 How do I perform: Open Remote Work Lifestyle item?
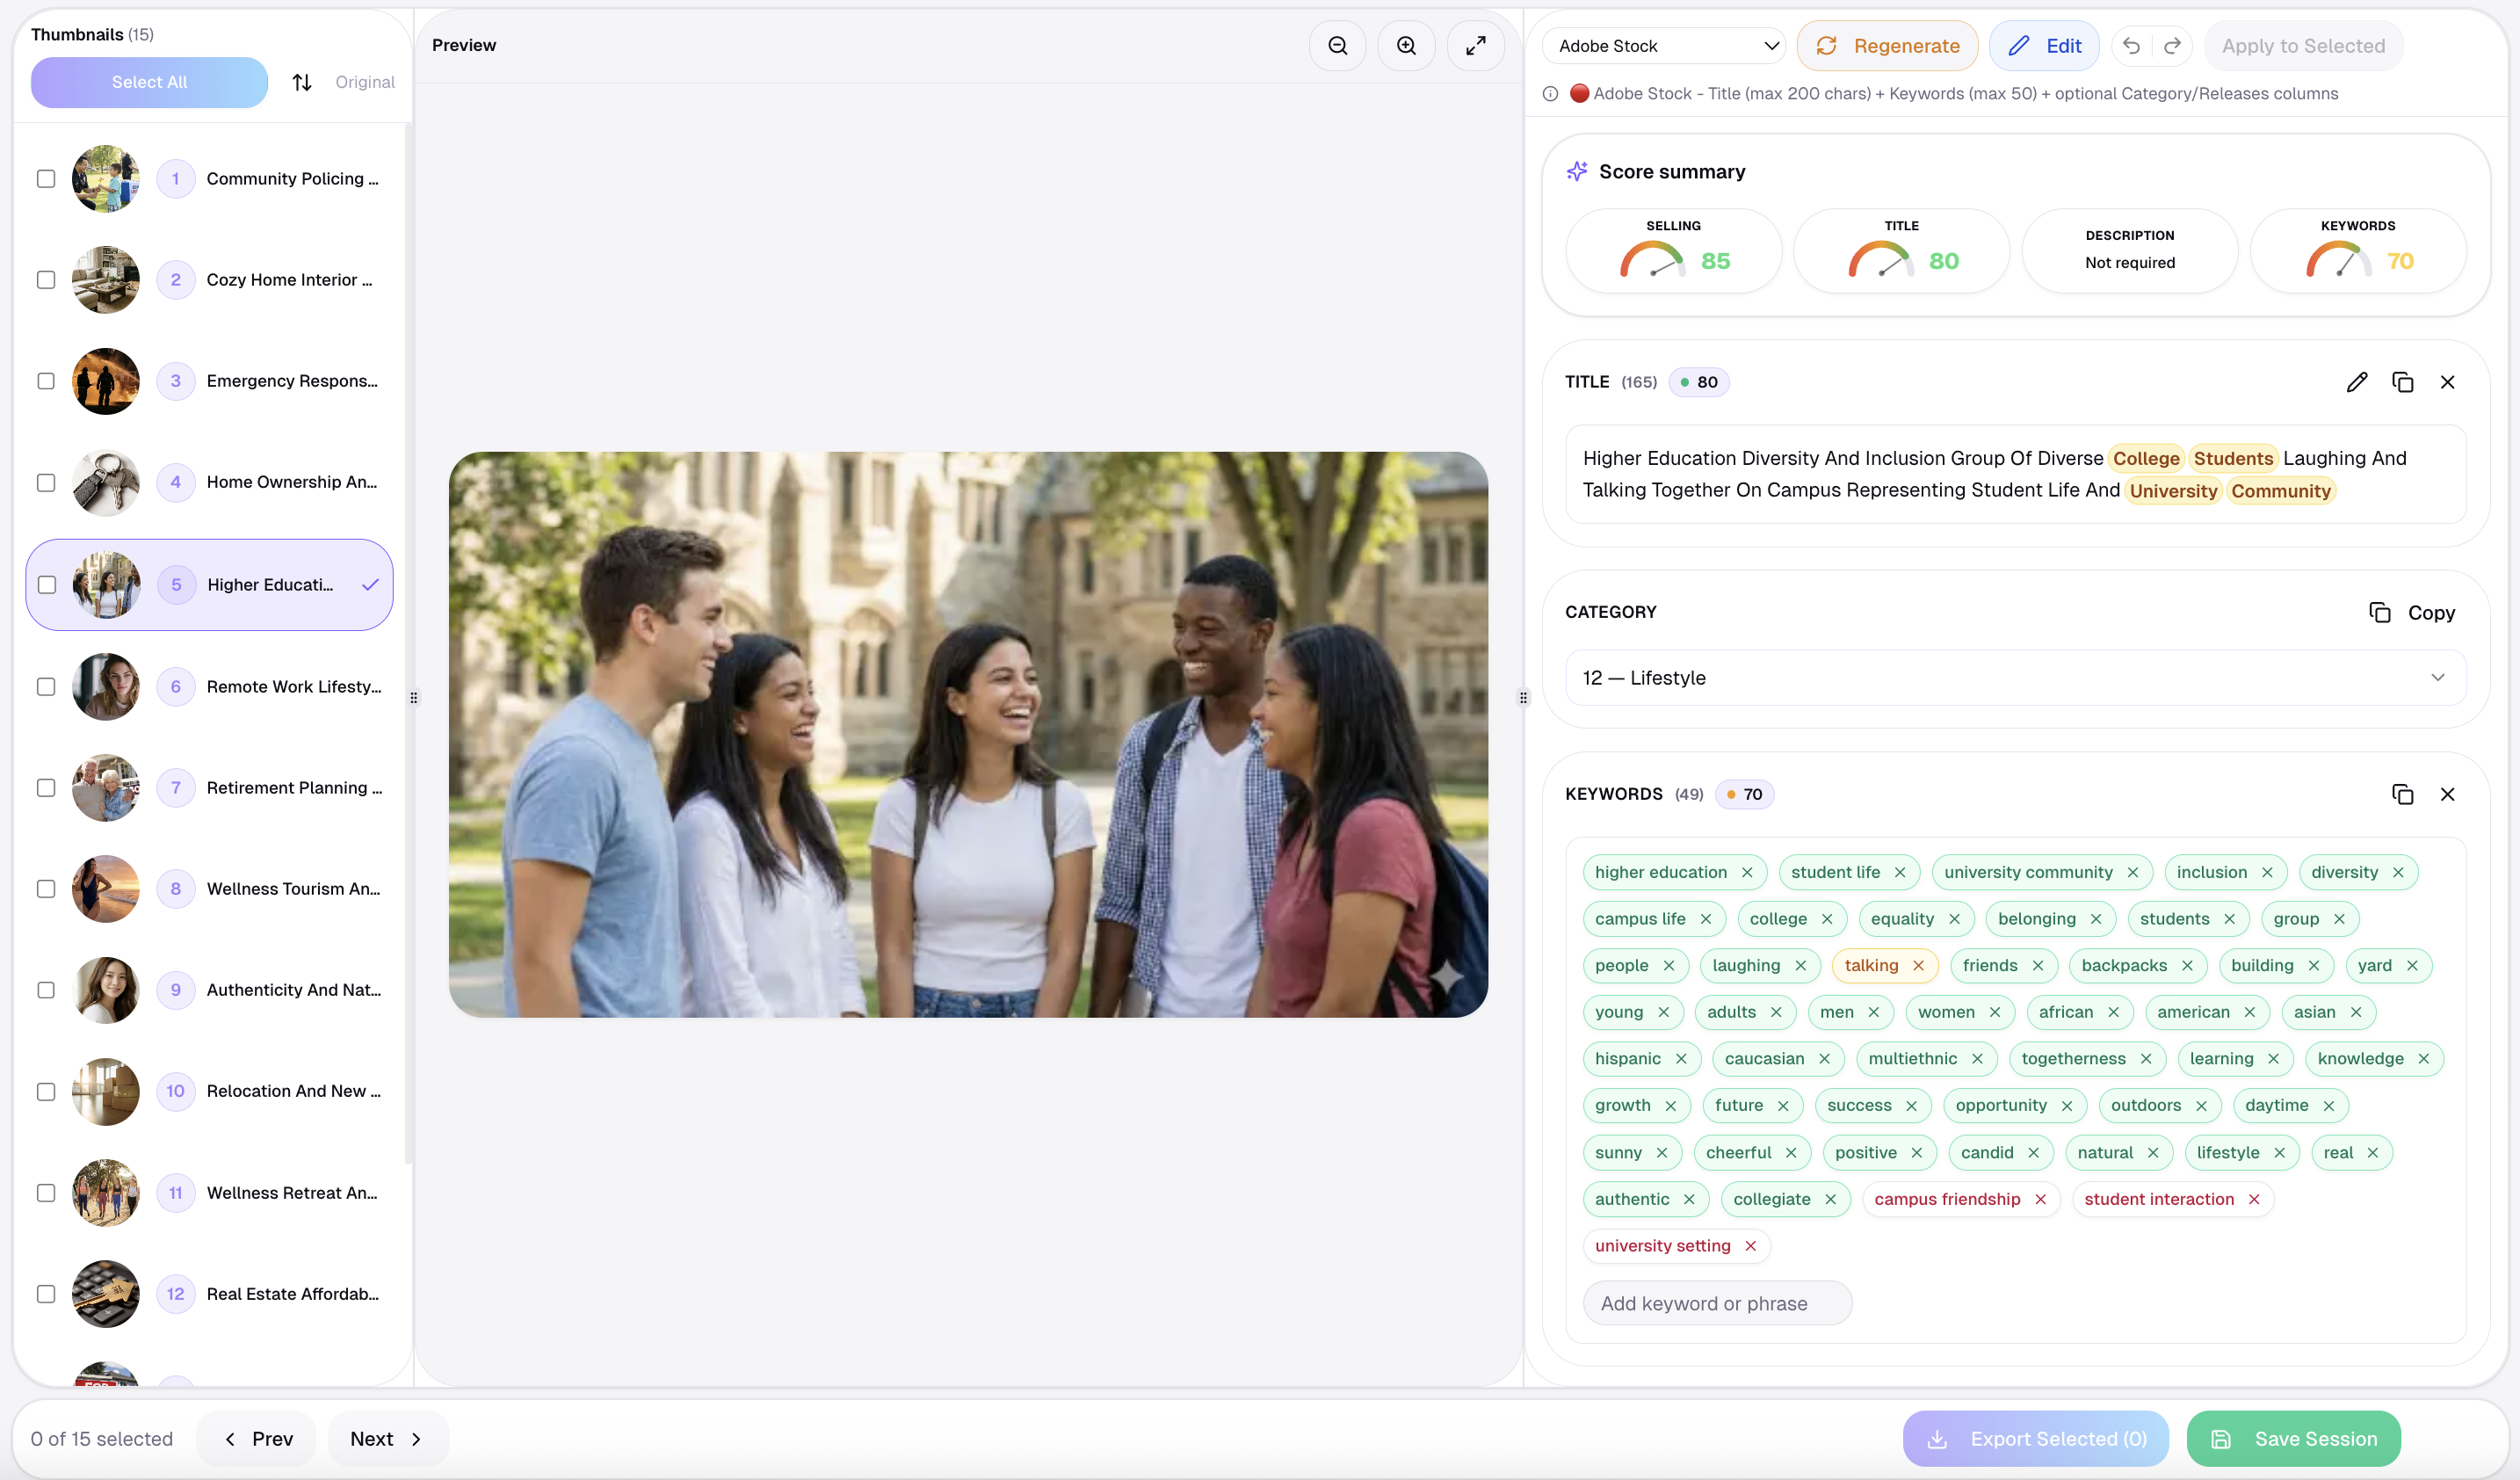(210, 687)
